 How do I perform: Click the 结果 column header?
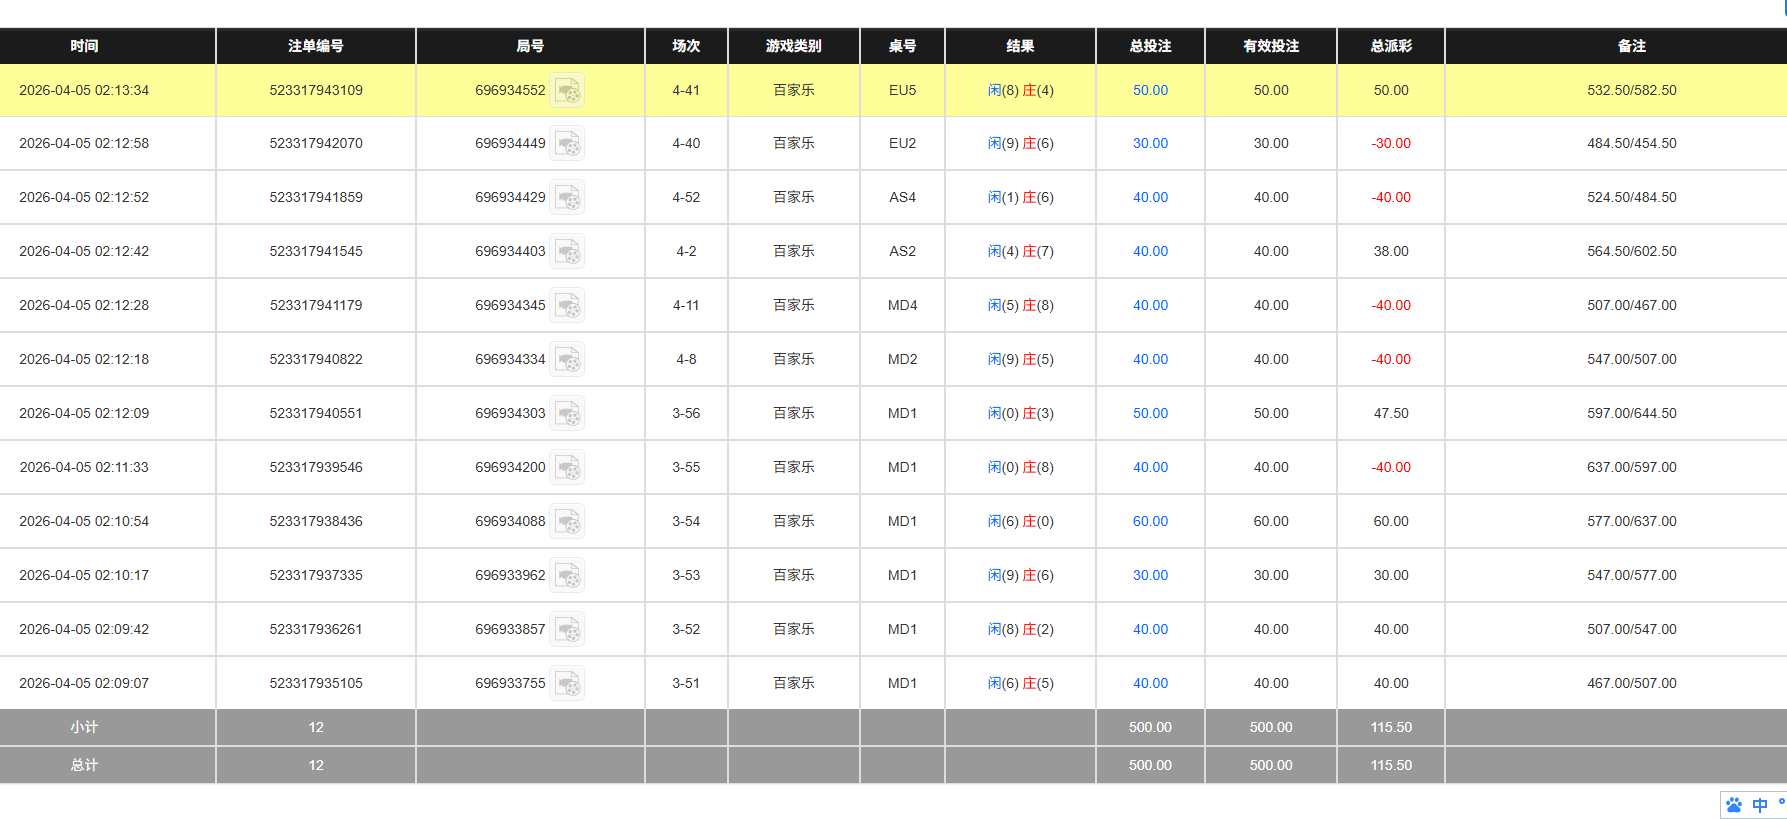(1020, 46)
